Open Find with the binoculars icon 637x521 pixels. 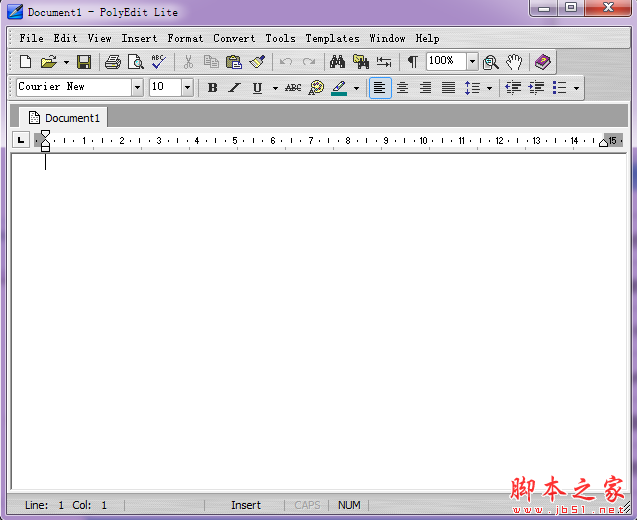[337, 62]
